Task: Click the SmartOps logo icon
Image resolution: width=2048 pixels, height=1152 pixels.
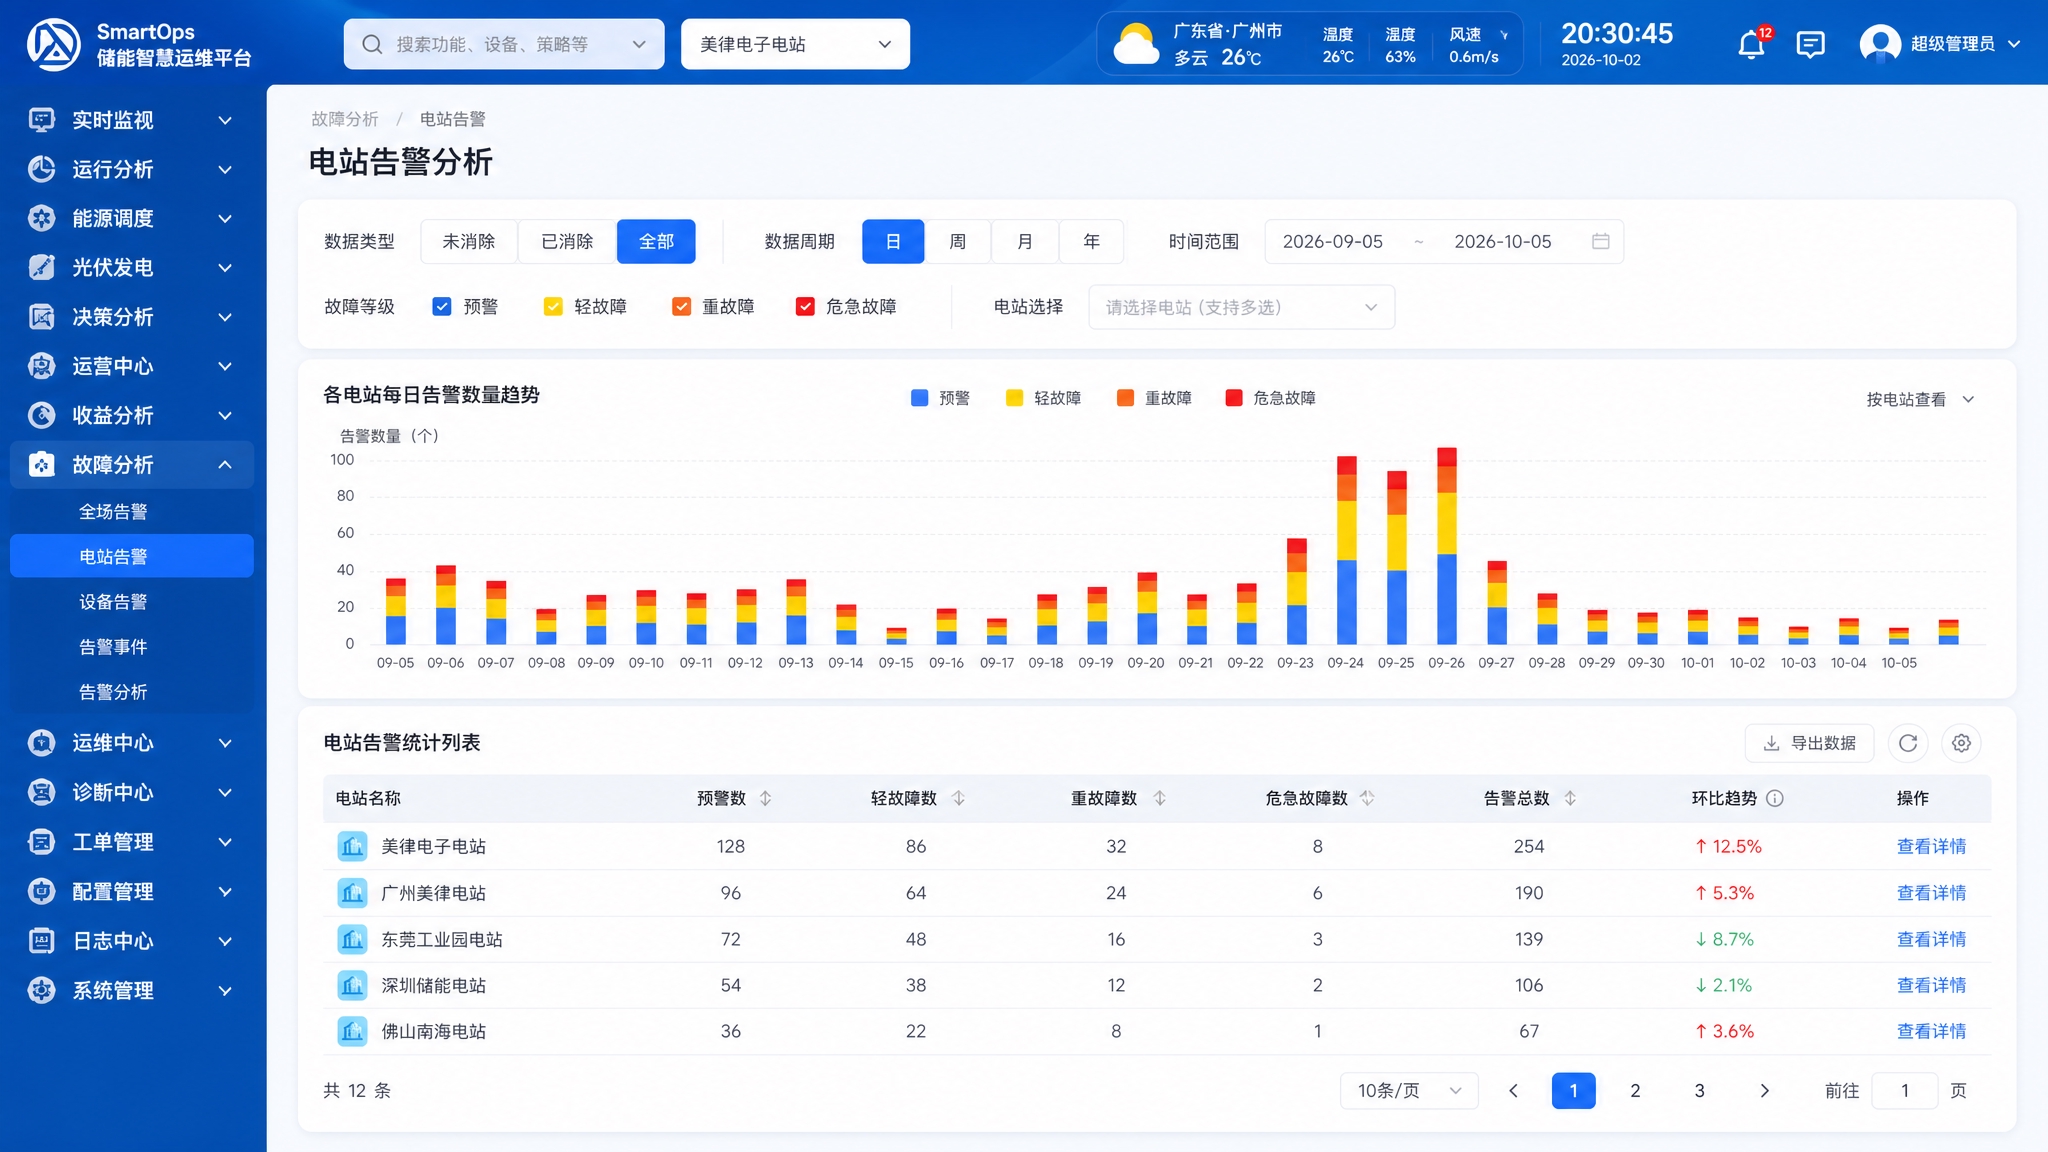Action: [x=54, y=44]
